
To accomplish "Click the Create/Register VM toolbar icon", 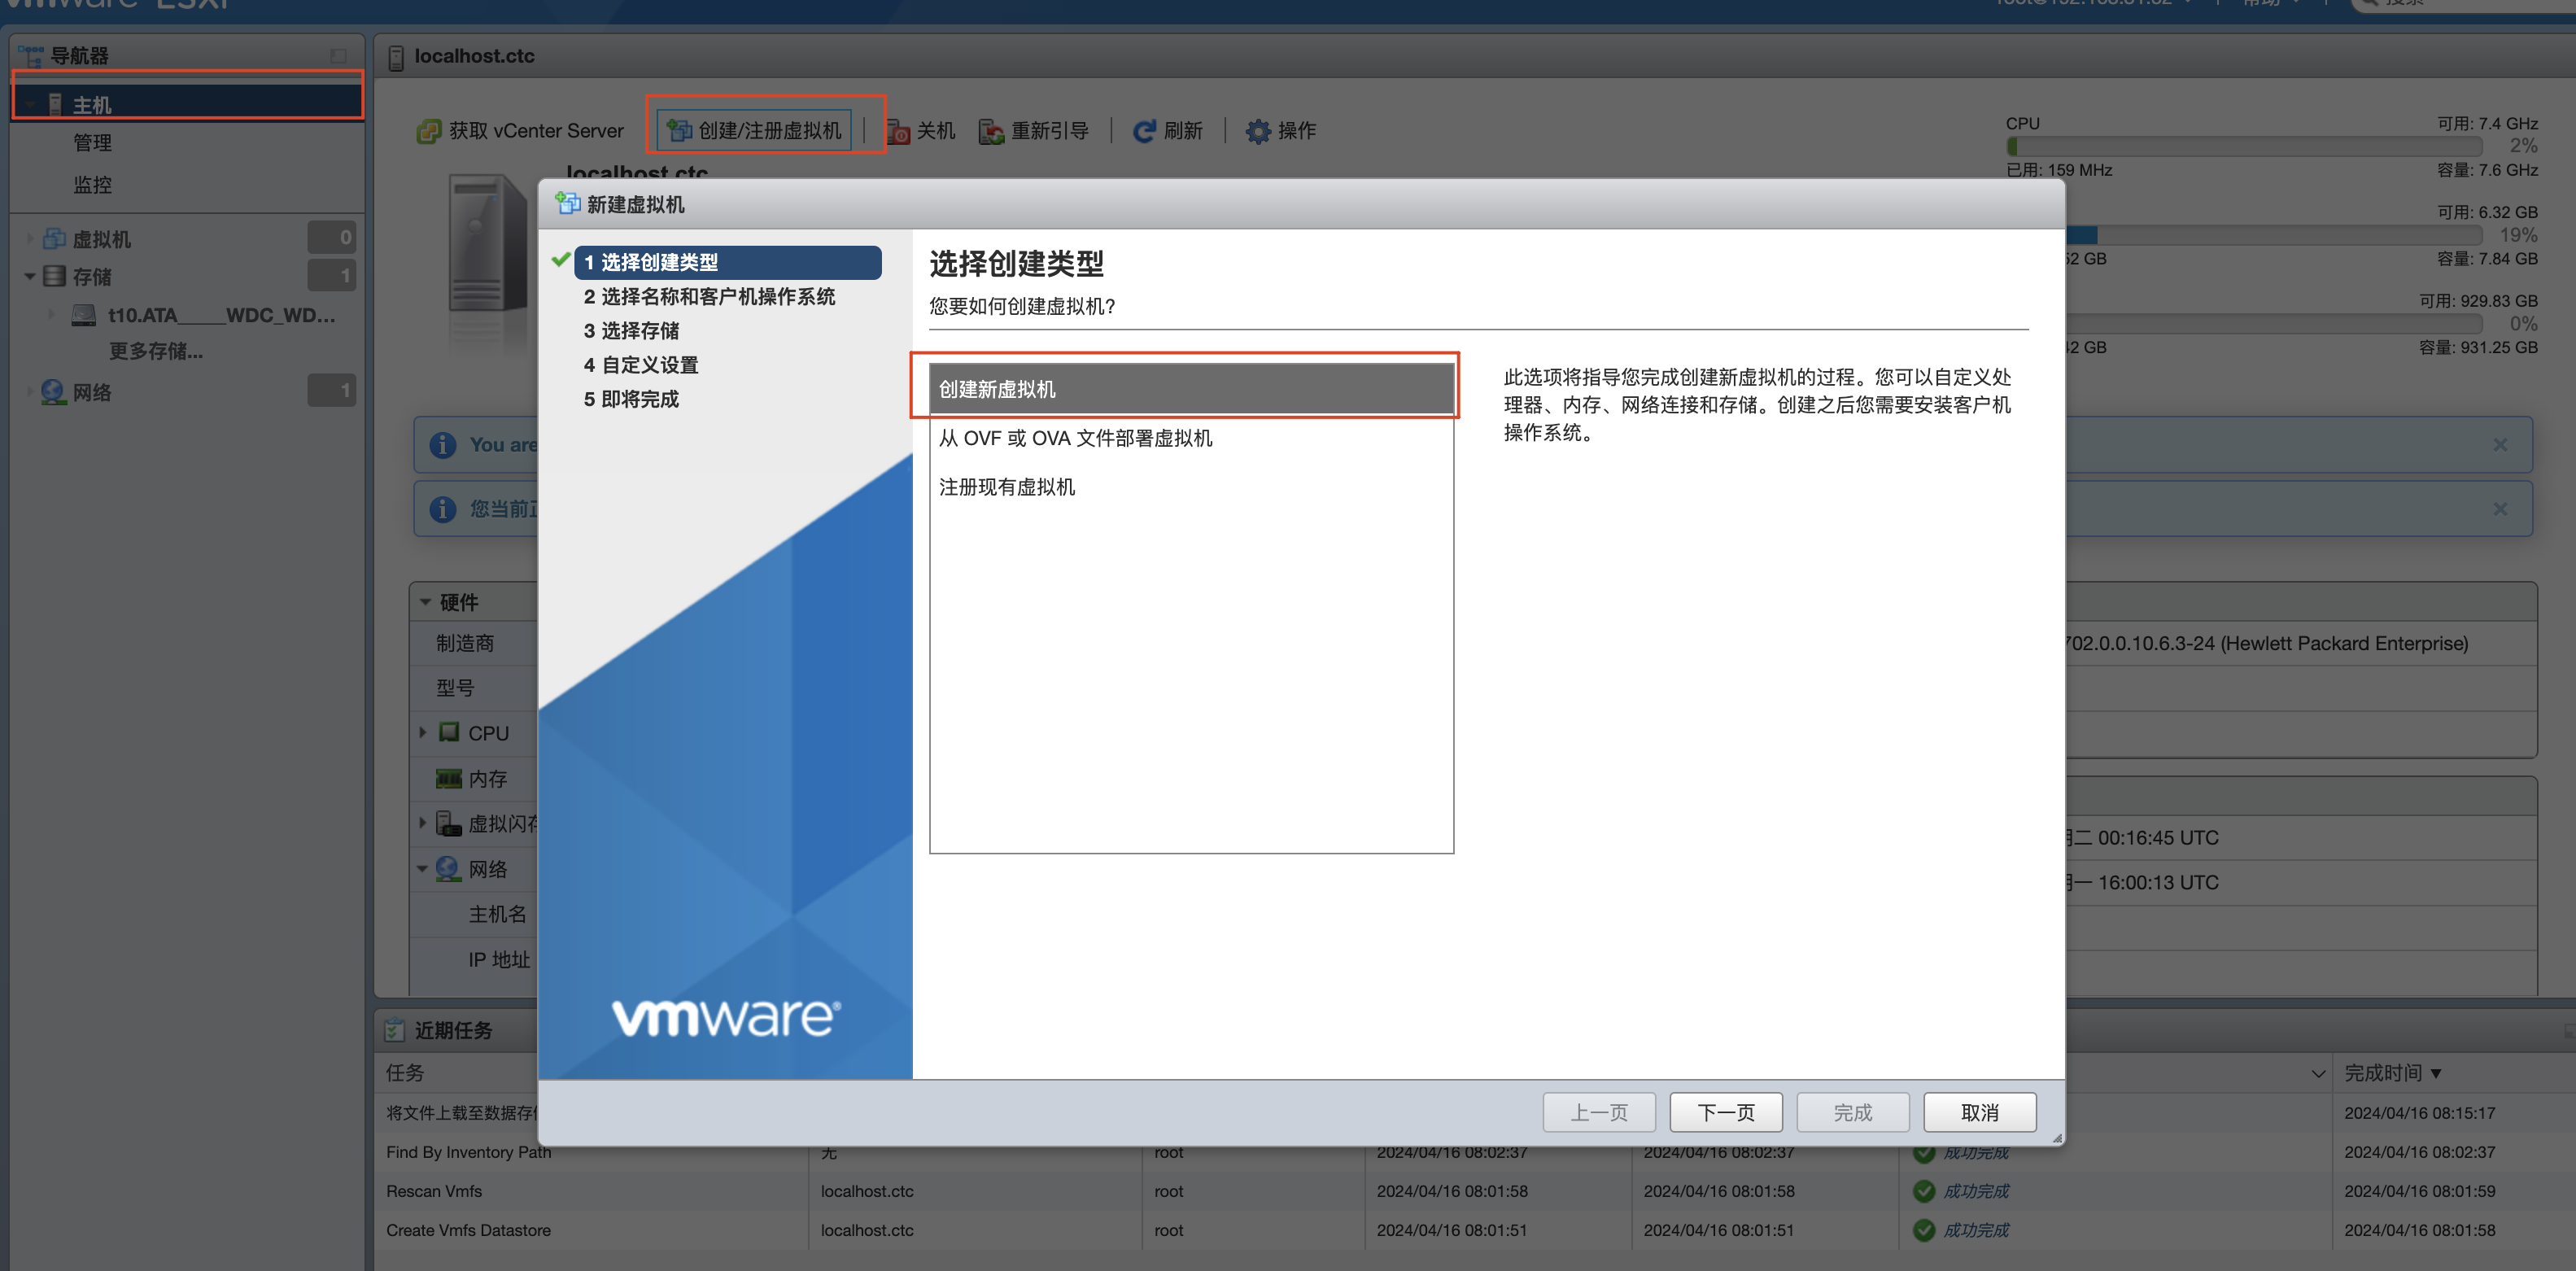I will point(680,131).
